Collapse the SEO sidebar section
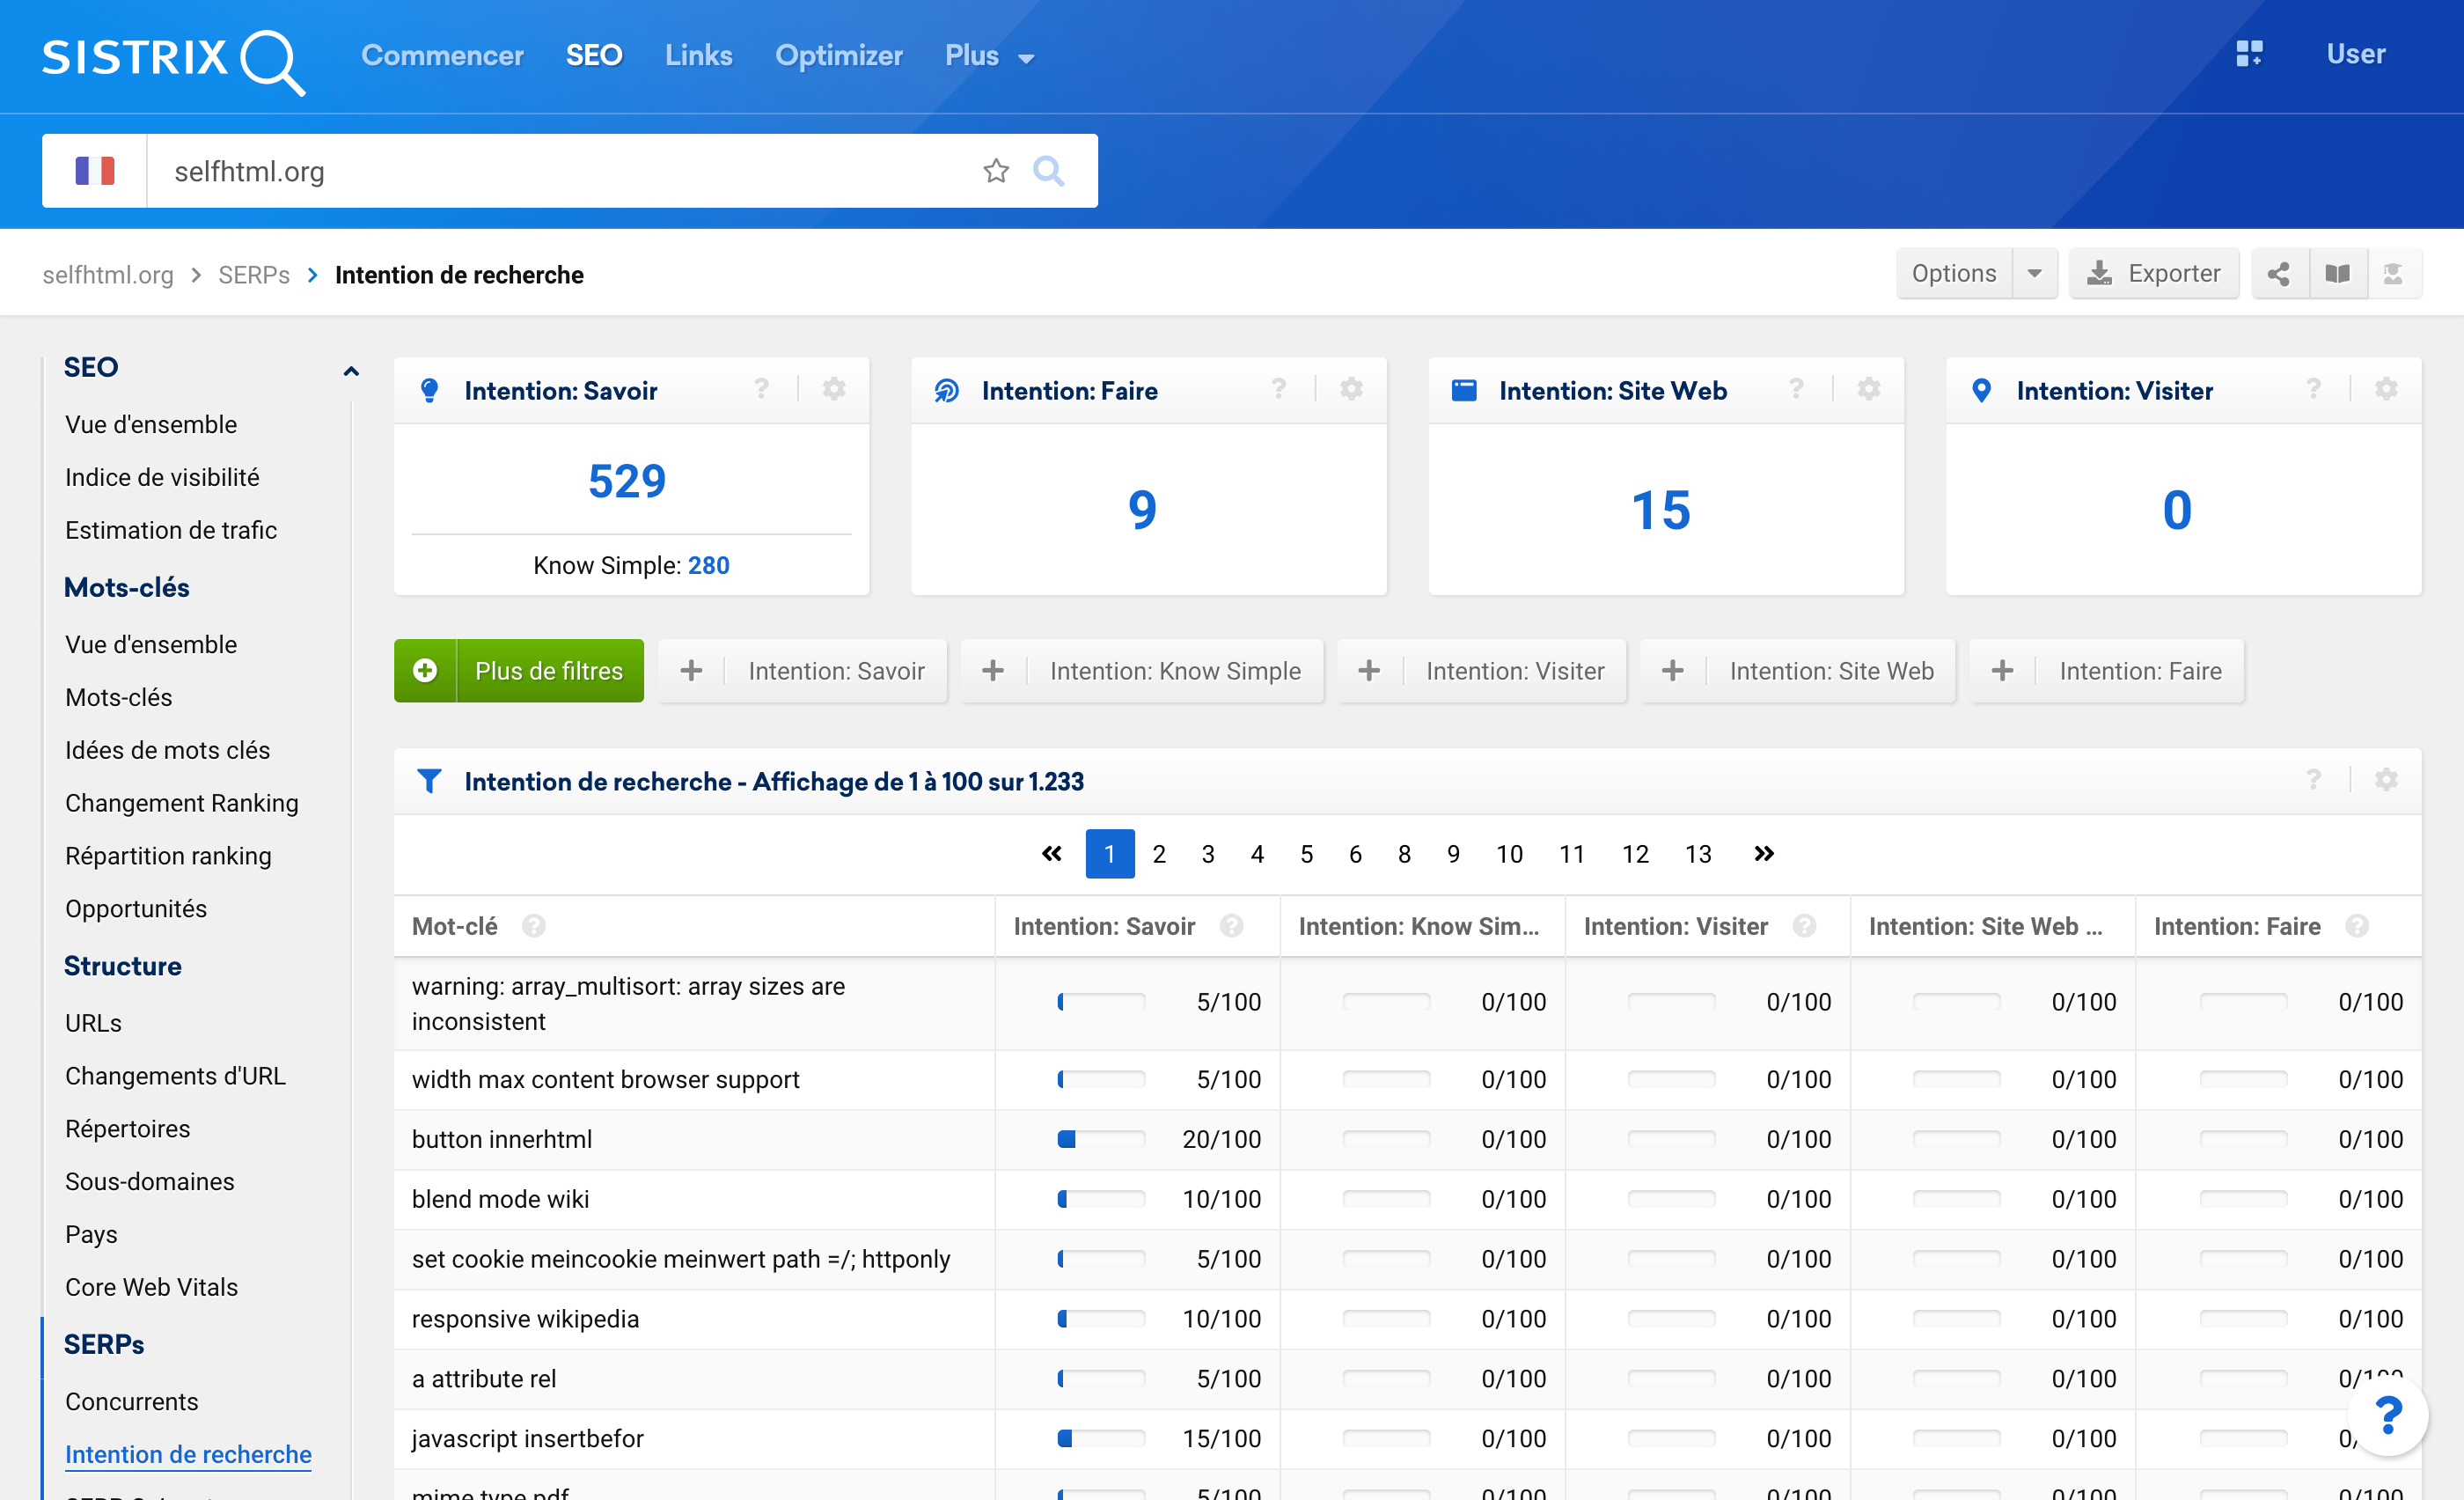Screen dimensions: 2464x1500 click(x=351, y=371)
